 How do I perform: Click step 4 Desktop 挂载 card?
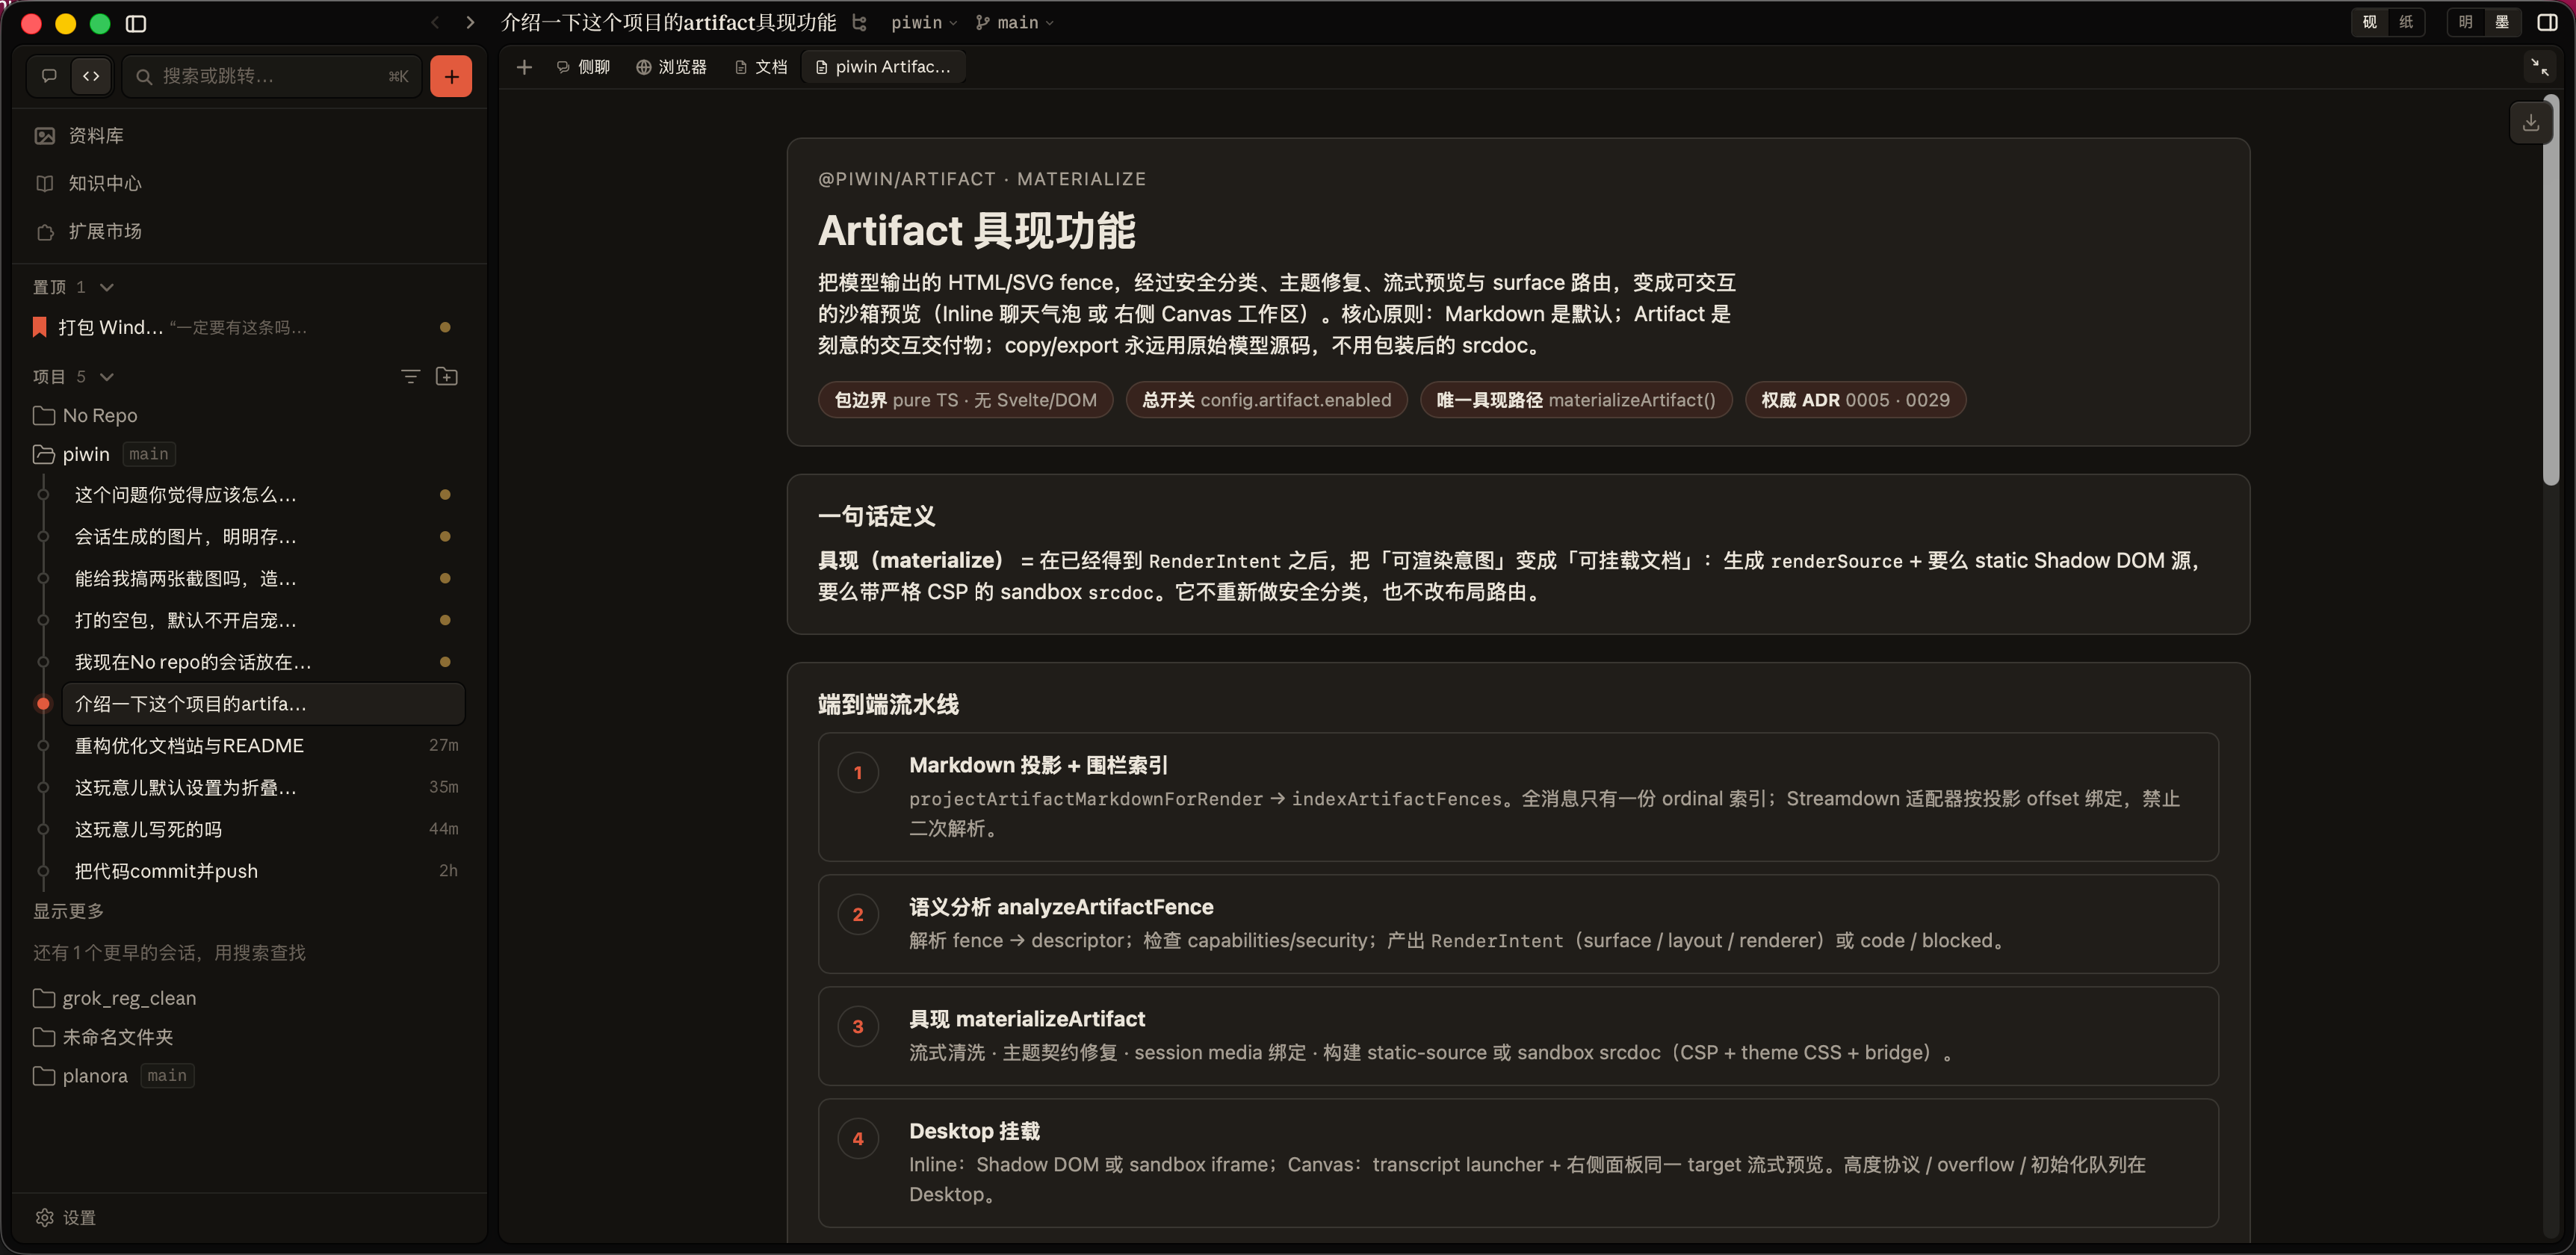point(1518,1163)
